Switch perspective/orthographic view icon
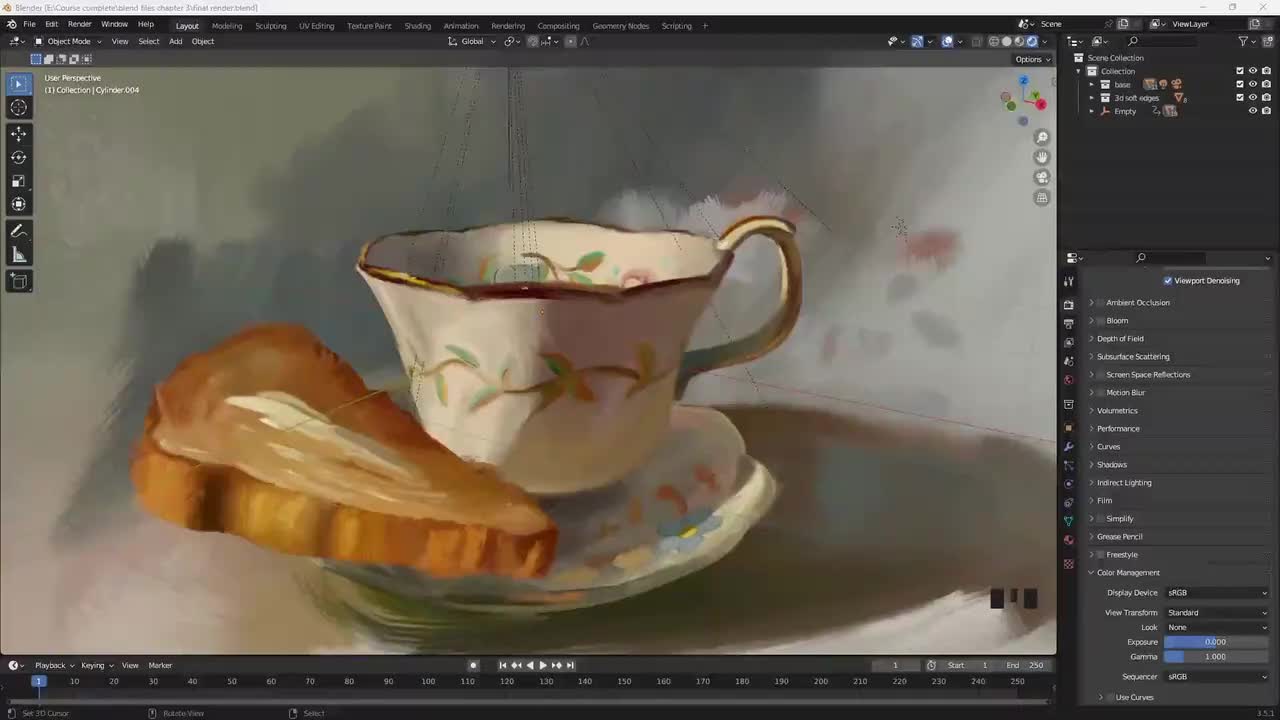This screenshot has height=720, width=1280. tap(1042, 197)
